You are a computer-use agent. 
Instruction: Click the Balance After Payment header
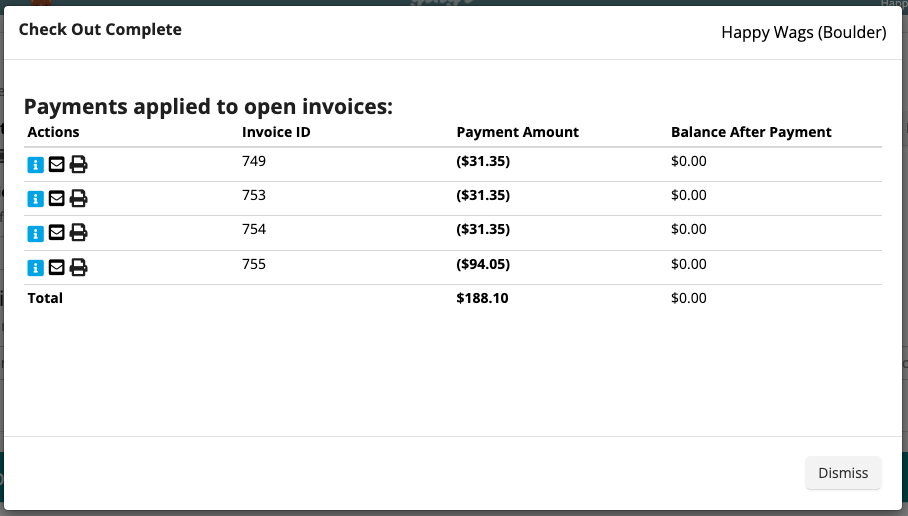pyautogui.click(x=751, y=132)
